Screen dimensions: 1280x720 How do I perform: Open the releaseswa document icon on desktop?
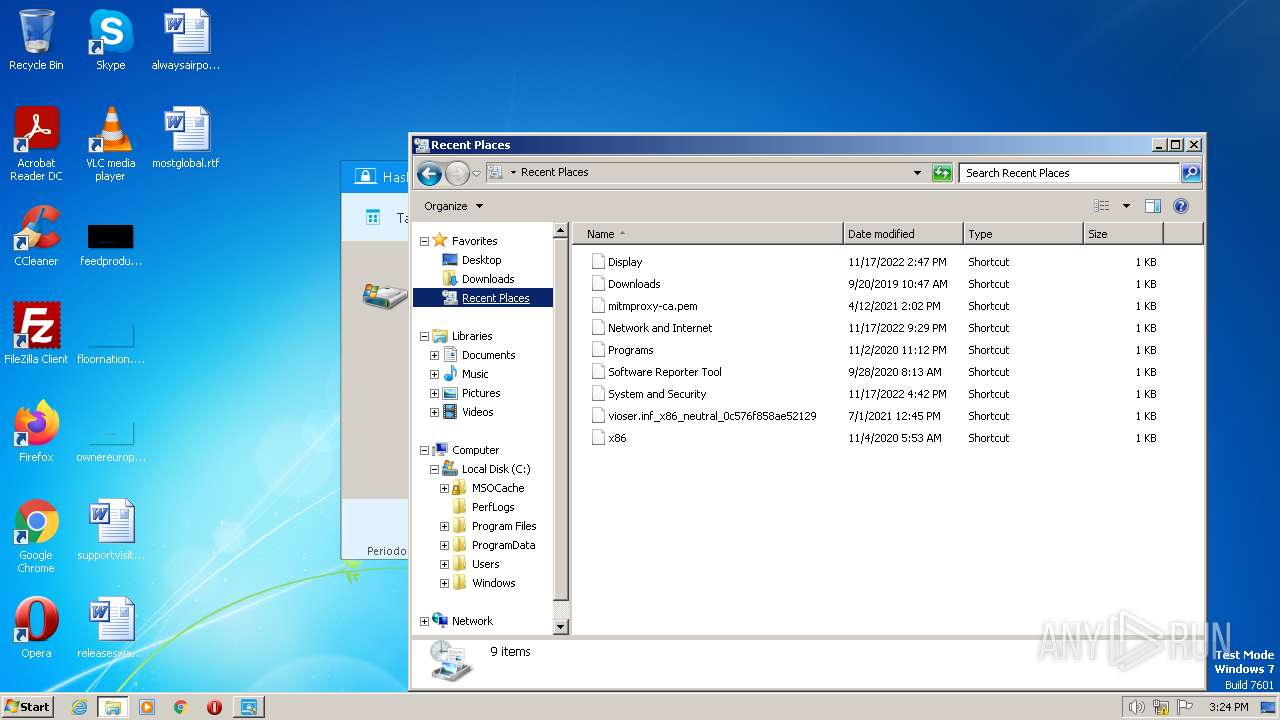point(110,628)
